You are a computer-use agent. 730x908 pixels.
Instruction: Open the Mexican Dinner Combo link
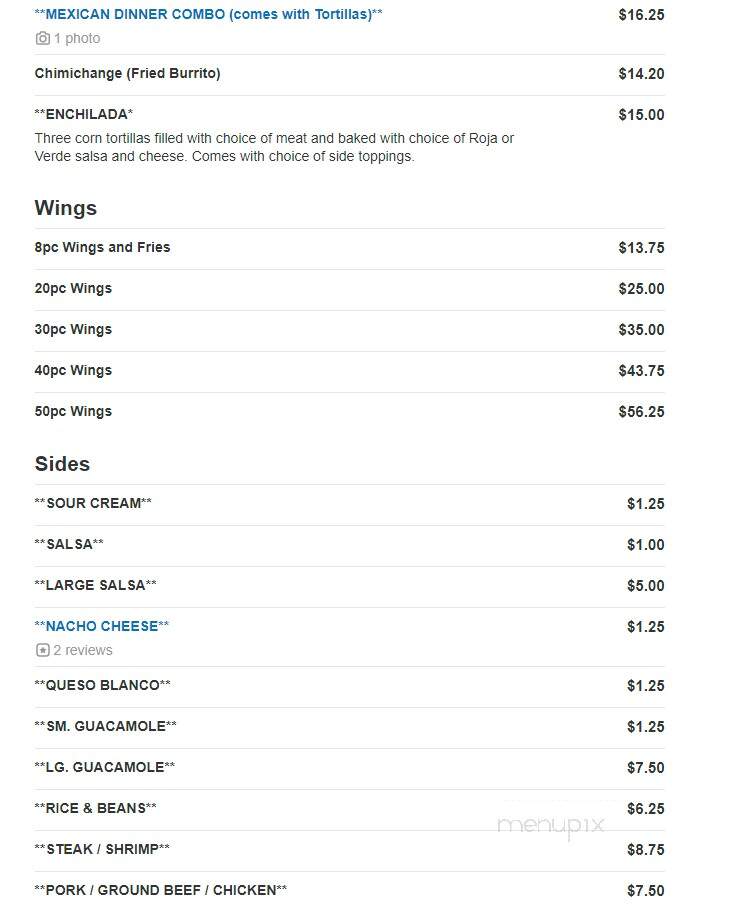pyautogui.click(x=208, y=14)
